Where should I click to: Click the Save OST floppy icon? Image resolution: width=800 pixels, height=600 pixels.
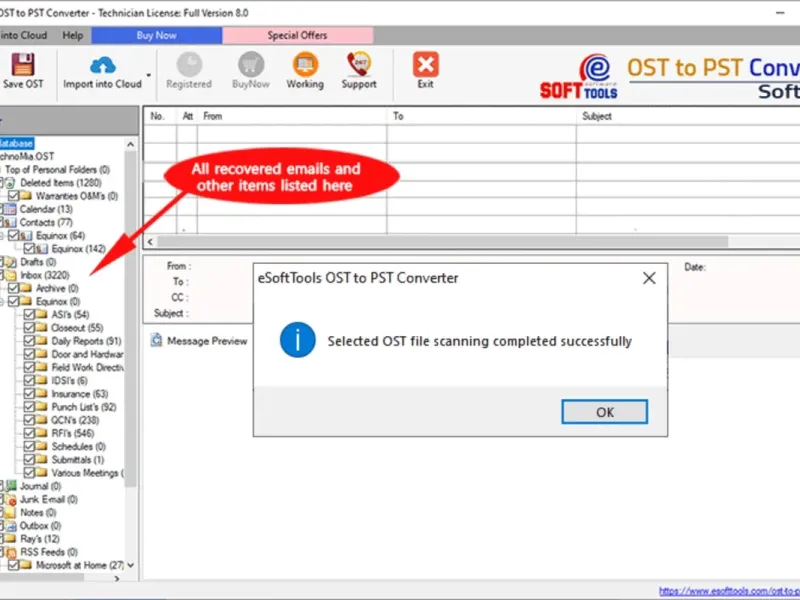point(22,65)
